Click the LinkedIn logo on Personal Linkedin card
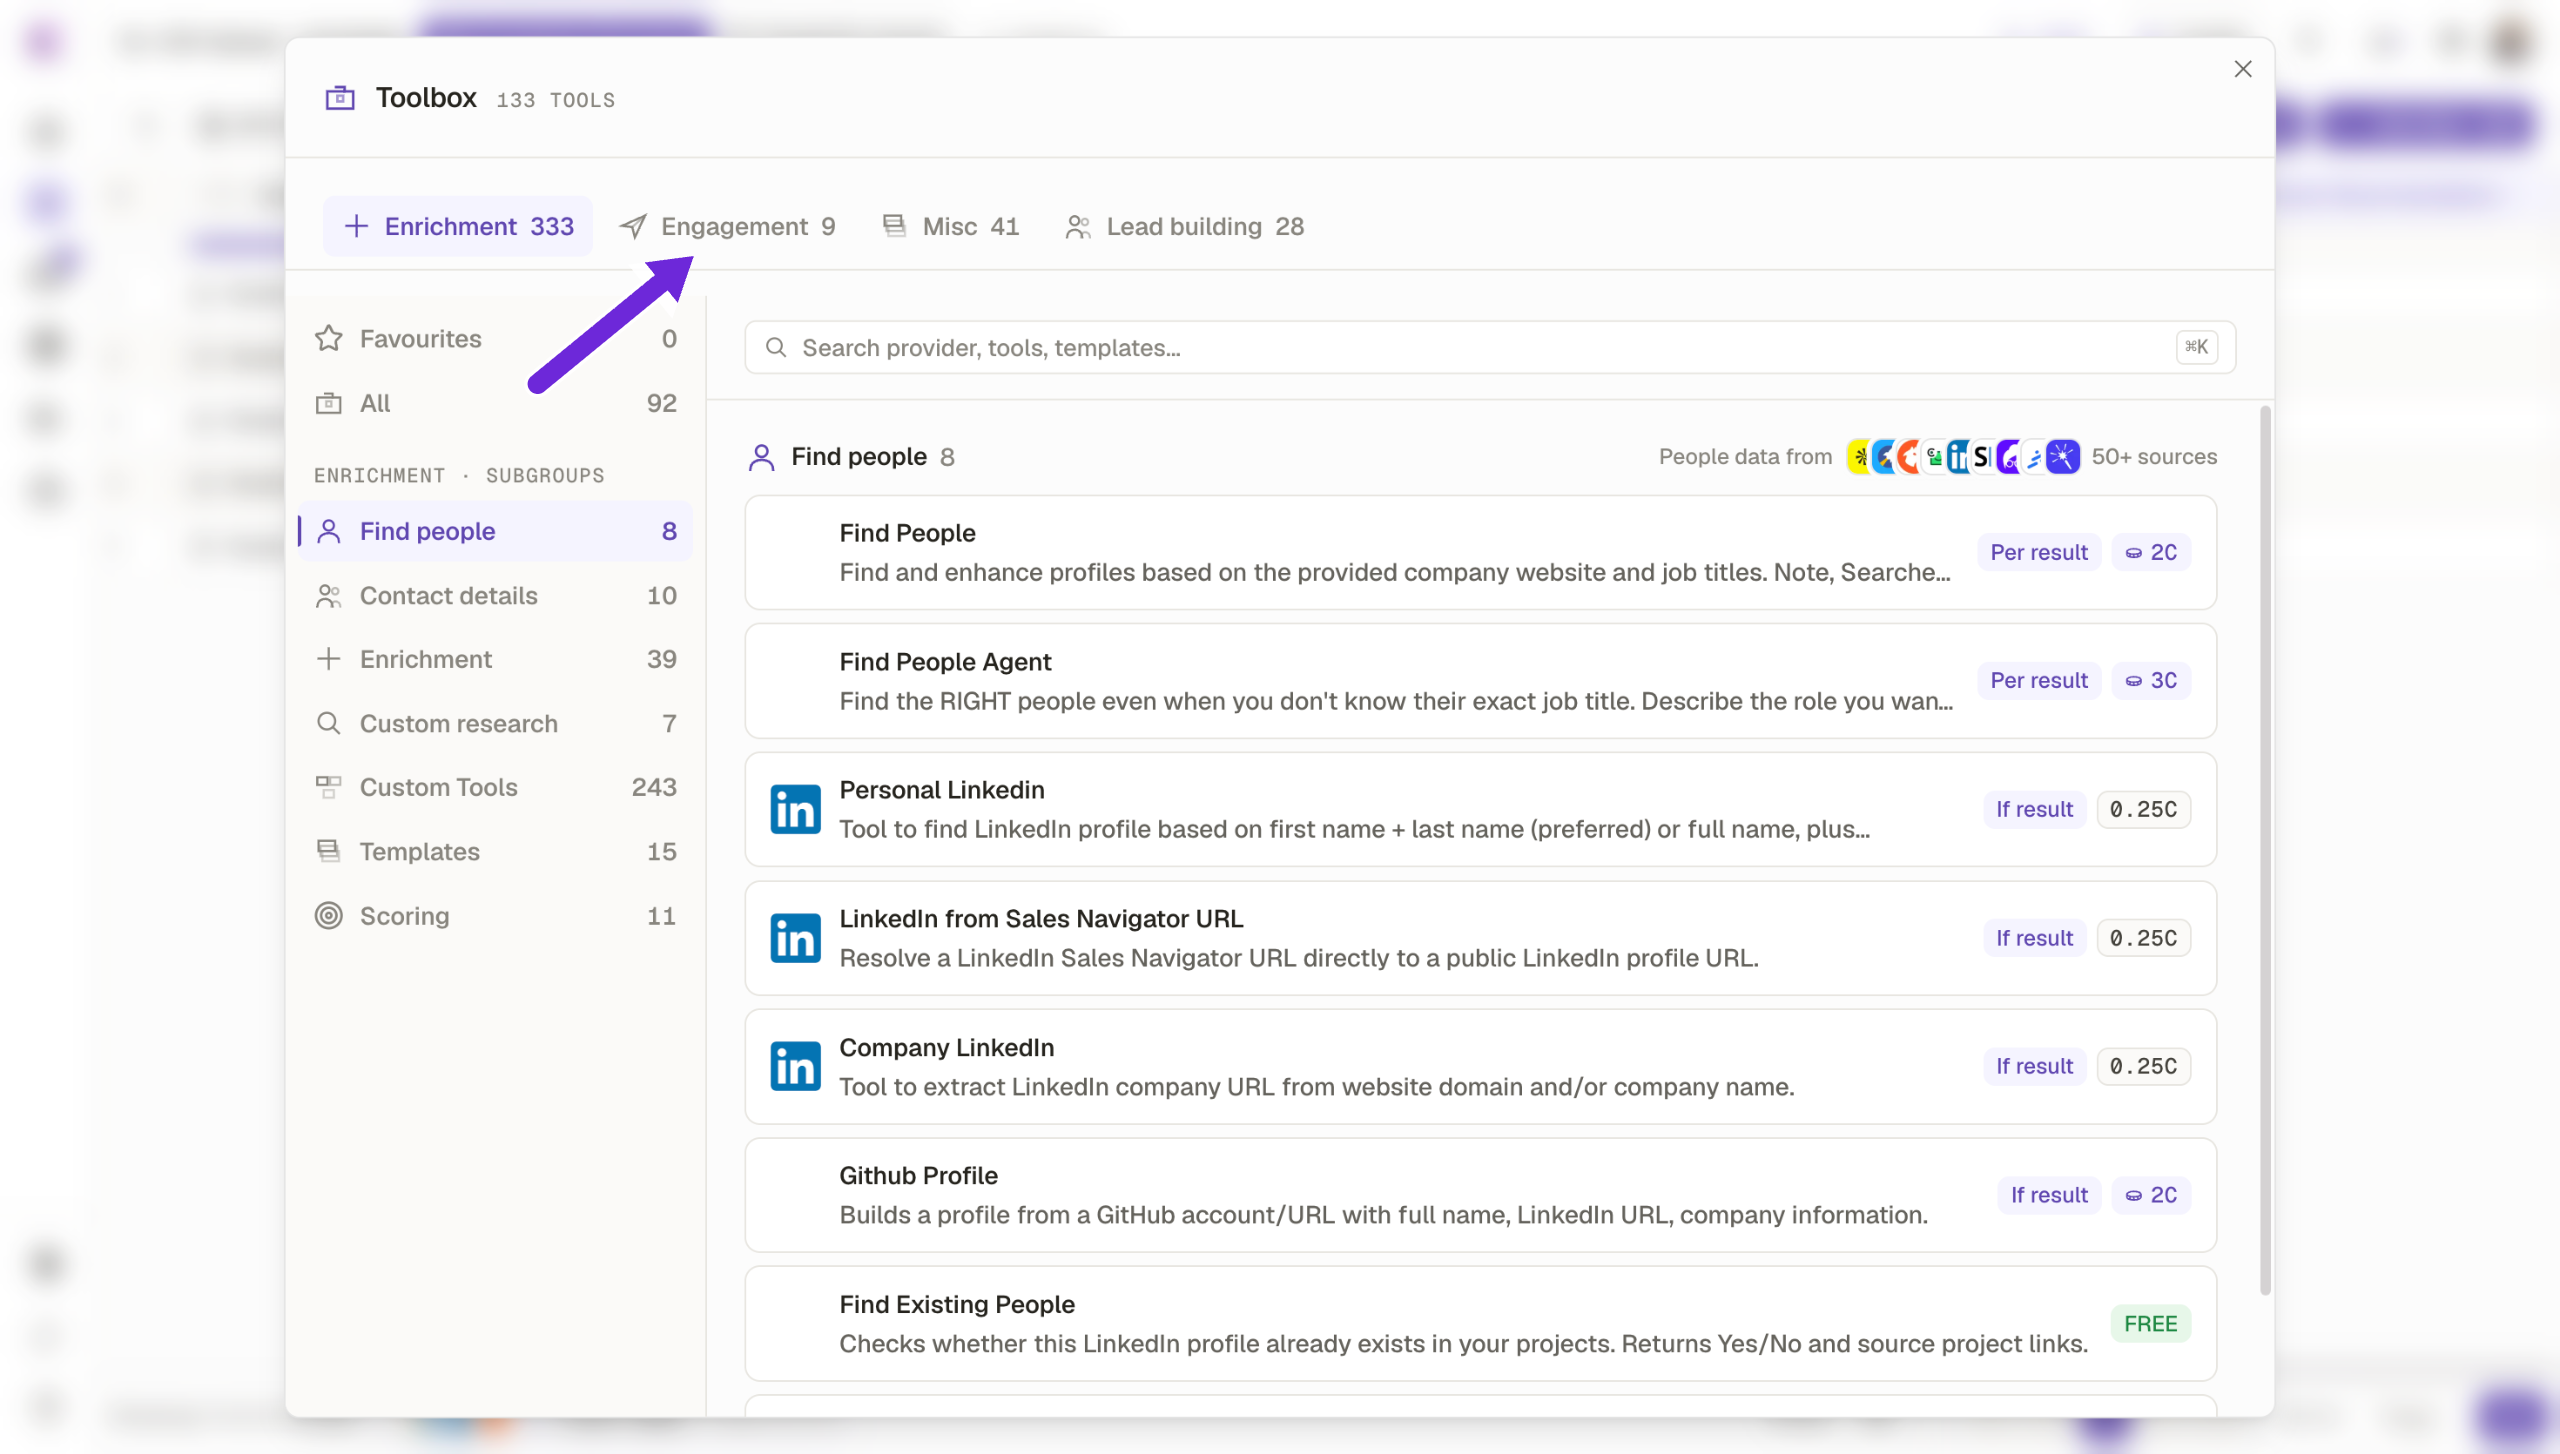Viewport: 2560px width, 1454px height. (x=796, y=809)
